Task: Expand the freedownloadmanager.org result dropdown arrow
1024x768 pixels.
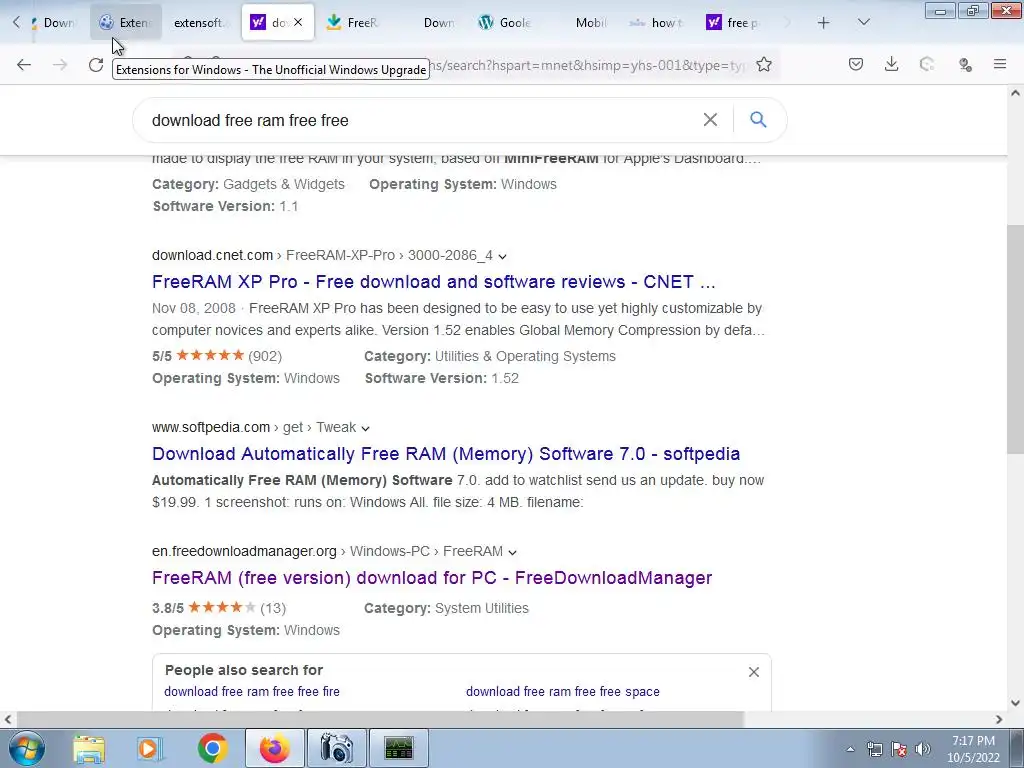Action: (513, 552)
